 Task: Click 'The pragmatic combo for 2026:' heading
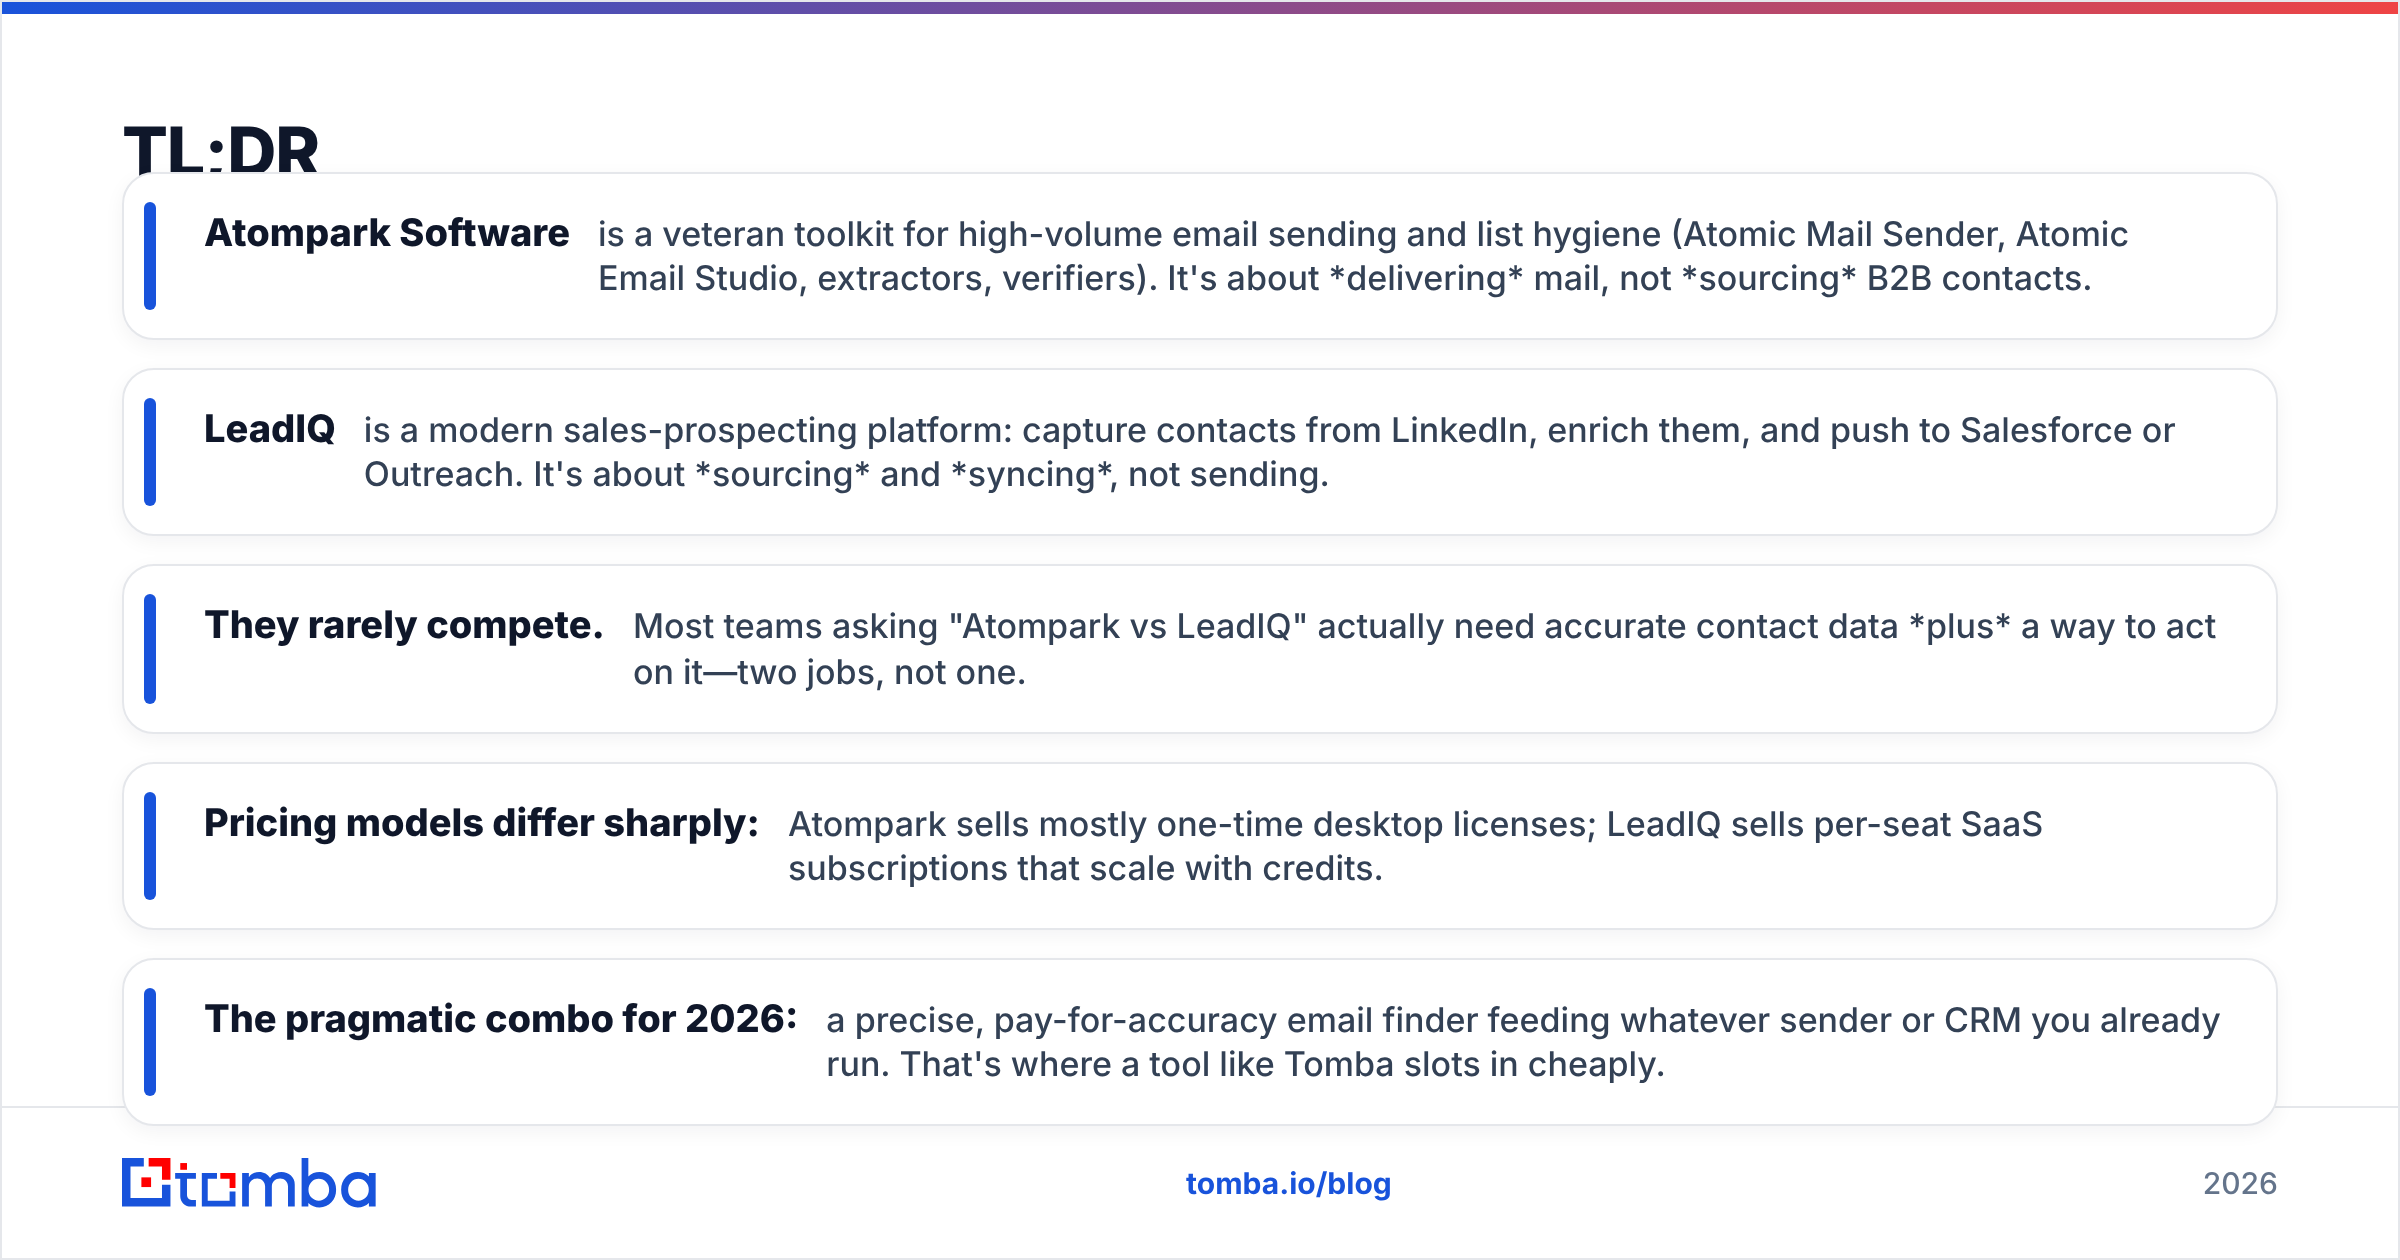coord(501,1019)
